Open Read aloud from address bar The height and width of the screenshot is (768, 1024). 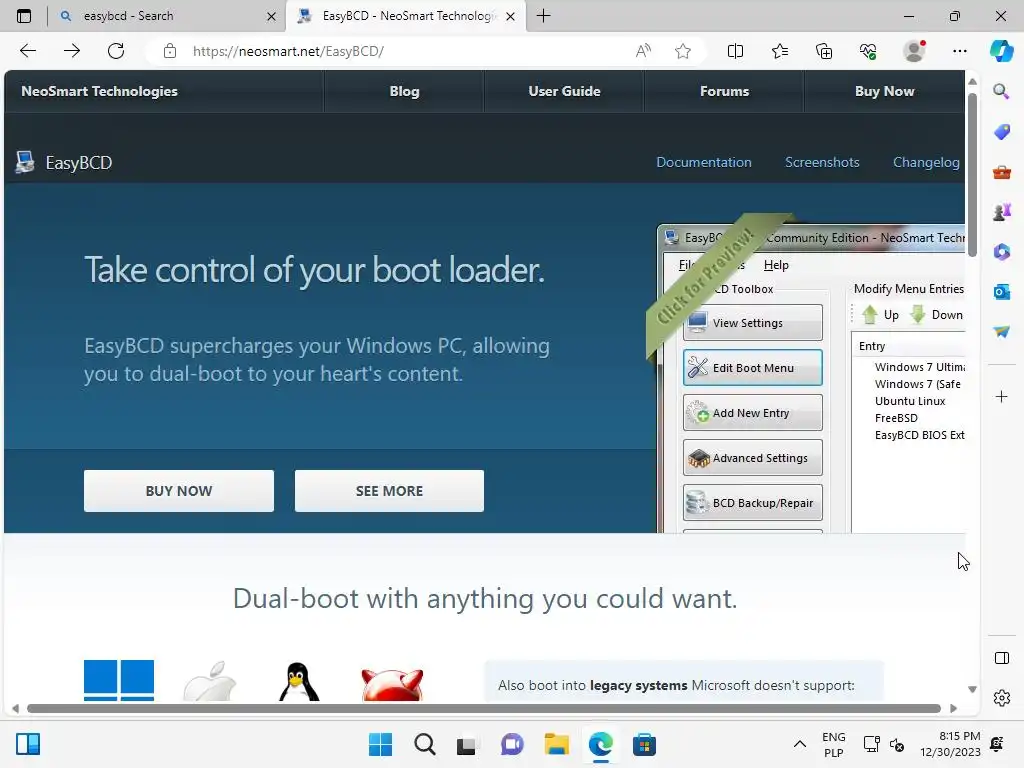[643, 51]
